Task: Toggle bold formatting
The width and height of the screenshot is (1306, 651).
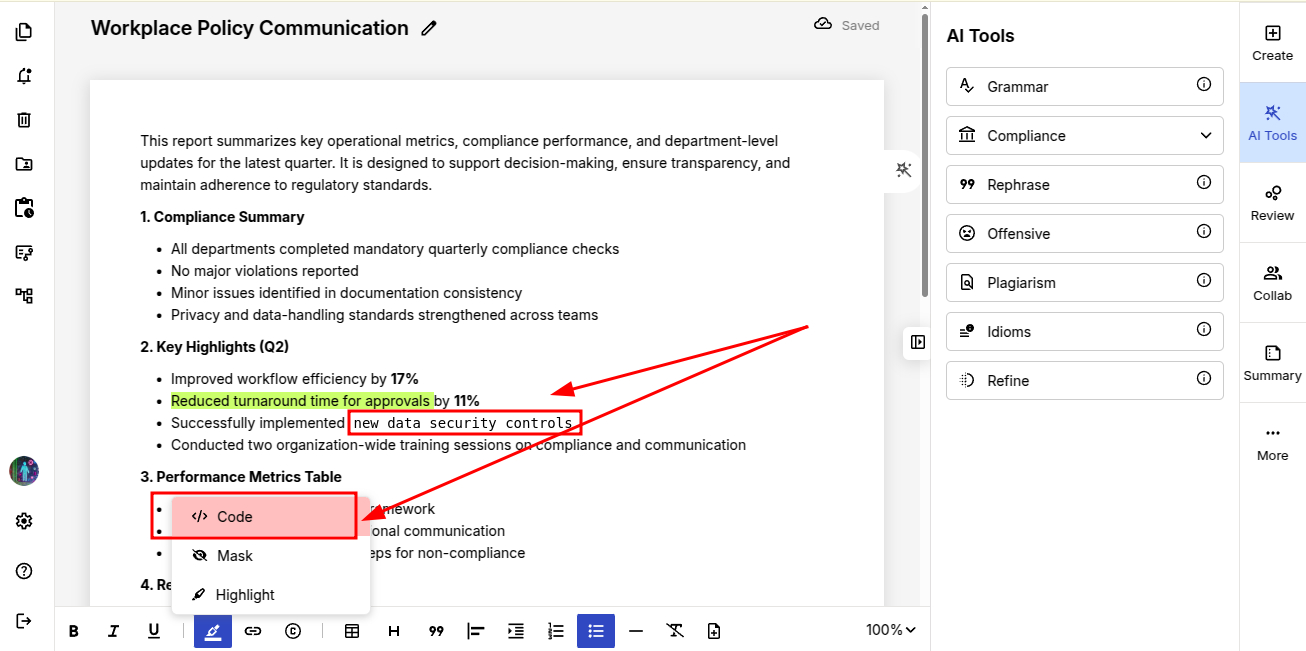Action: [x=73, y=631]
